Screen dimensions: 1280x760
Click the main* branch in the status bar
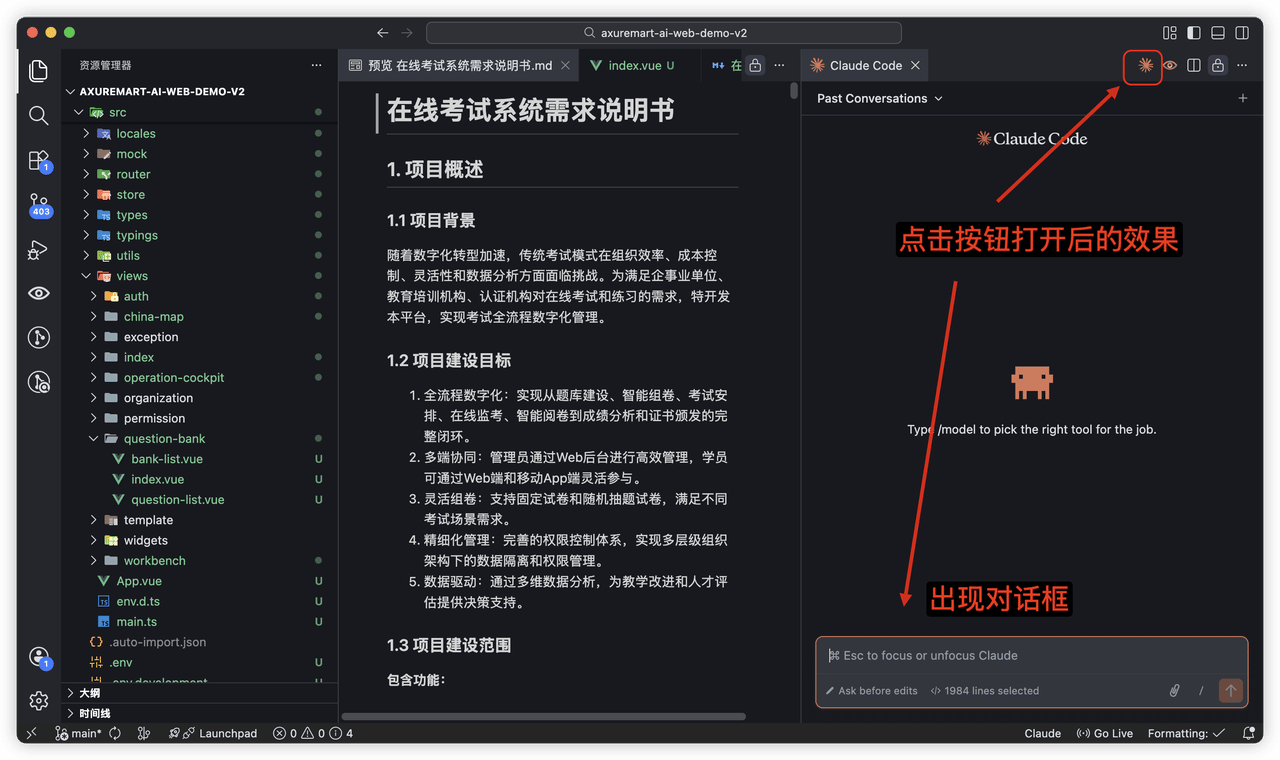click(80, 733)
